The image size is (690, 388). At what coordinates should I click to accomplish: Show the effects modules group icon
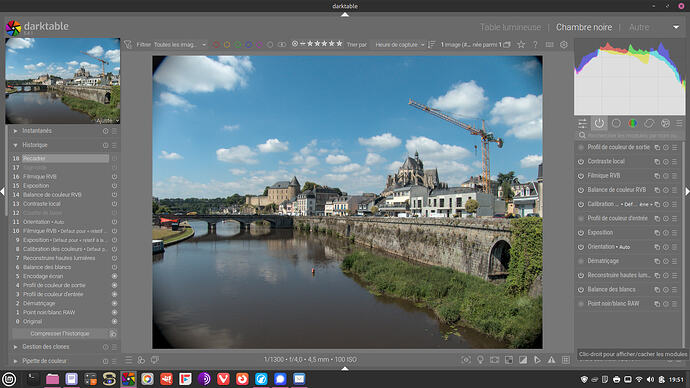click(665, 124)
